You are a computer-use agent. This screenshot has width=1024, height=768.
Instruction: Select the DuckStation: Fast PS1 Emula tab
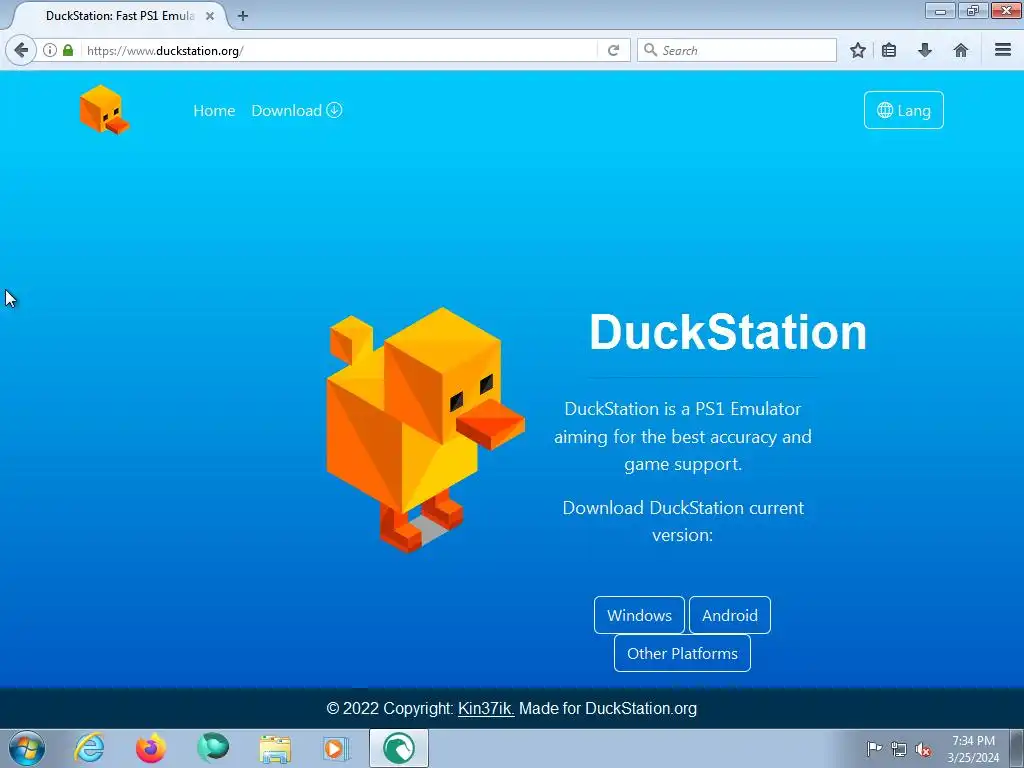[x=120, y=16]
